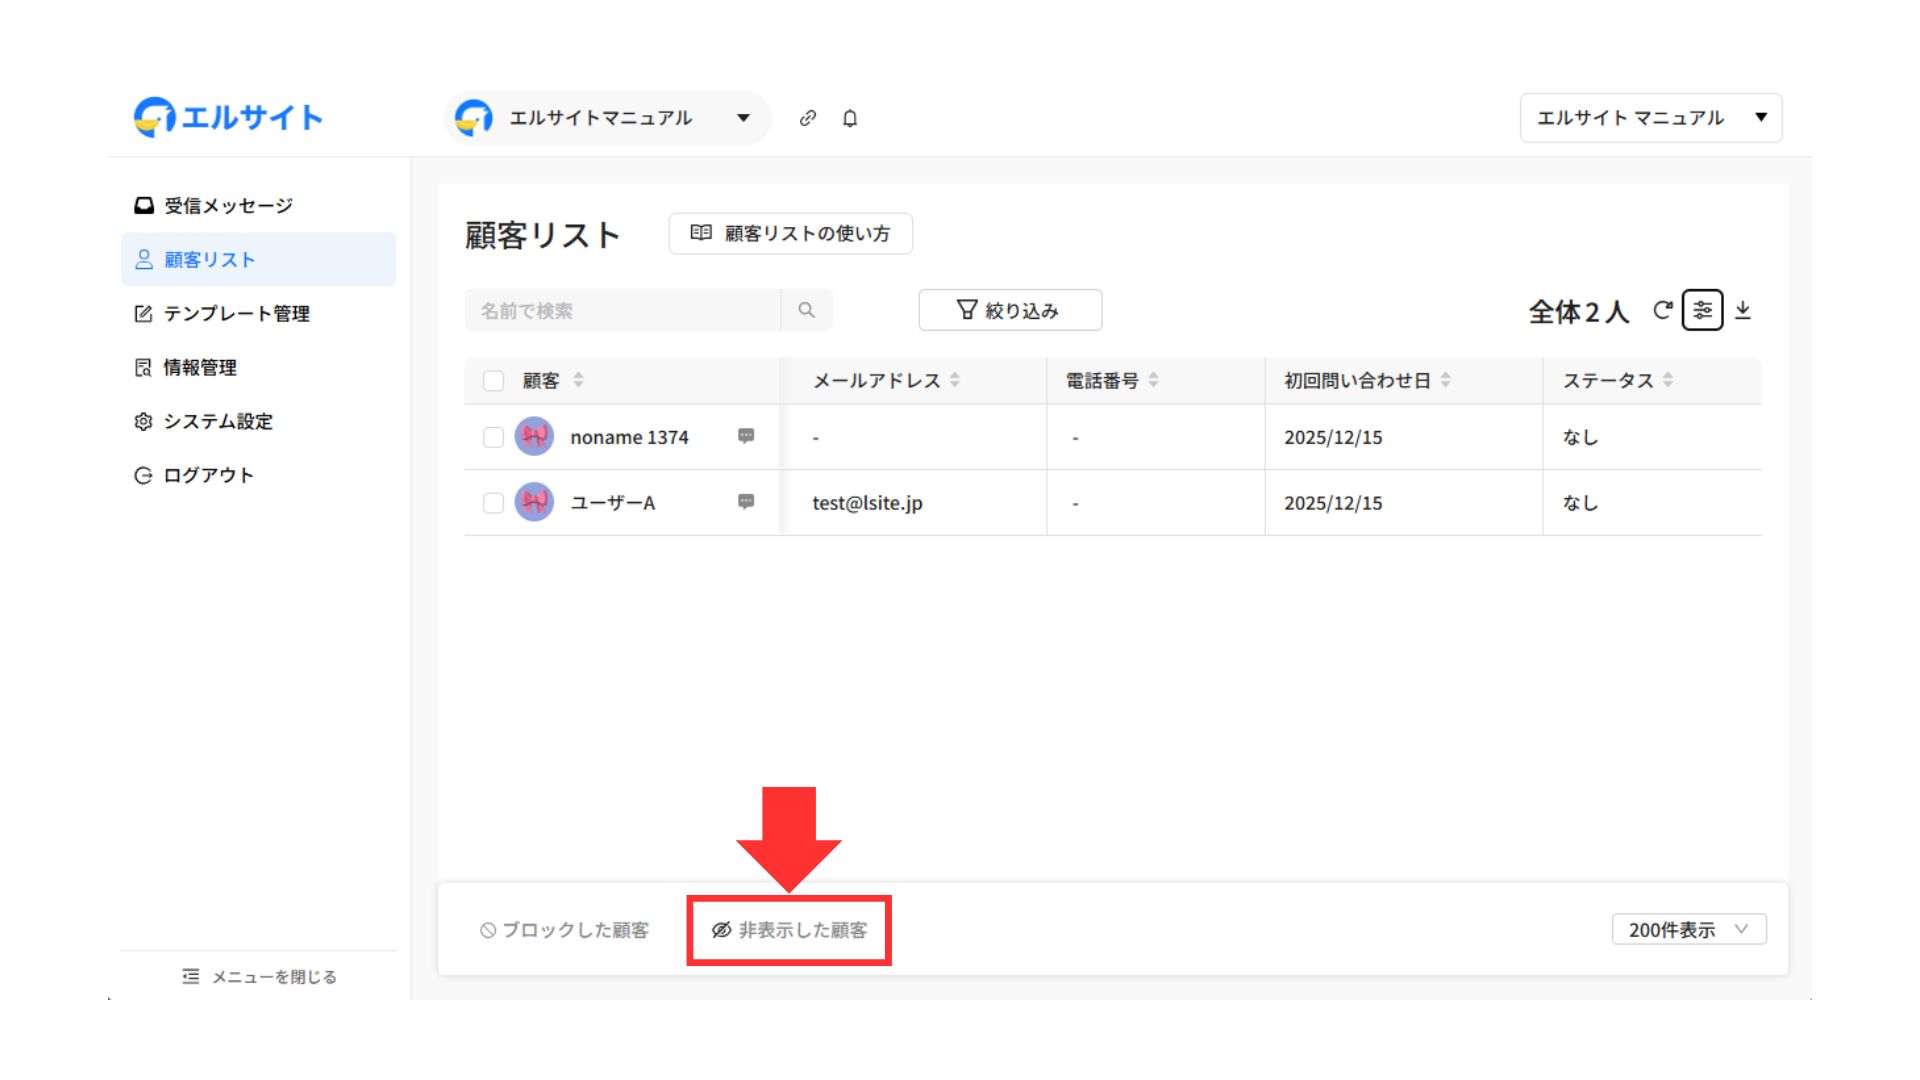Show 非表示した顧客 list
This screenshot has height=1080, width=1920.
click(x=789, y=931)
